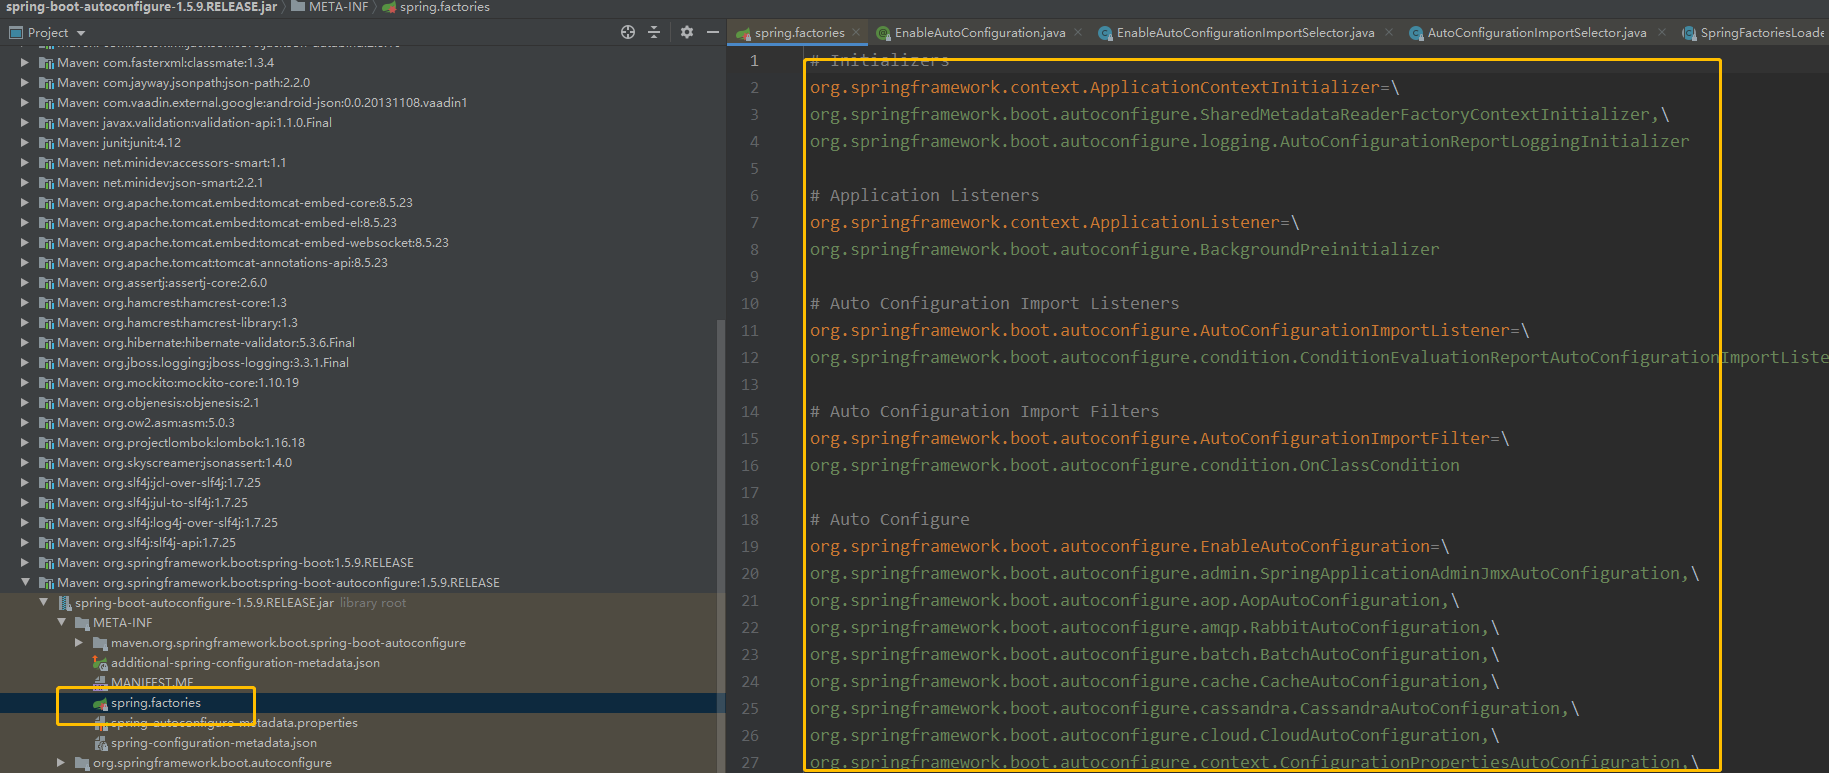Expand maven.org.springframework.boot.spring-boot-autoconfigure folder

tap(79, 642)
